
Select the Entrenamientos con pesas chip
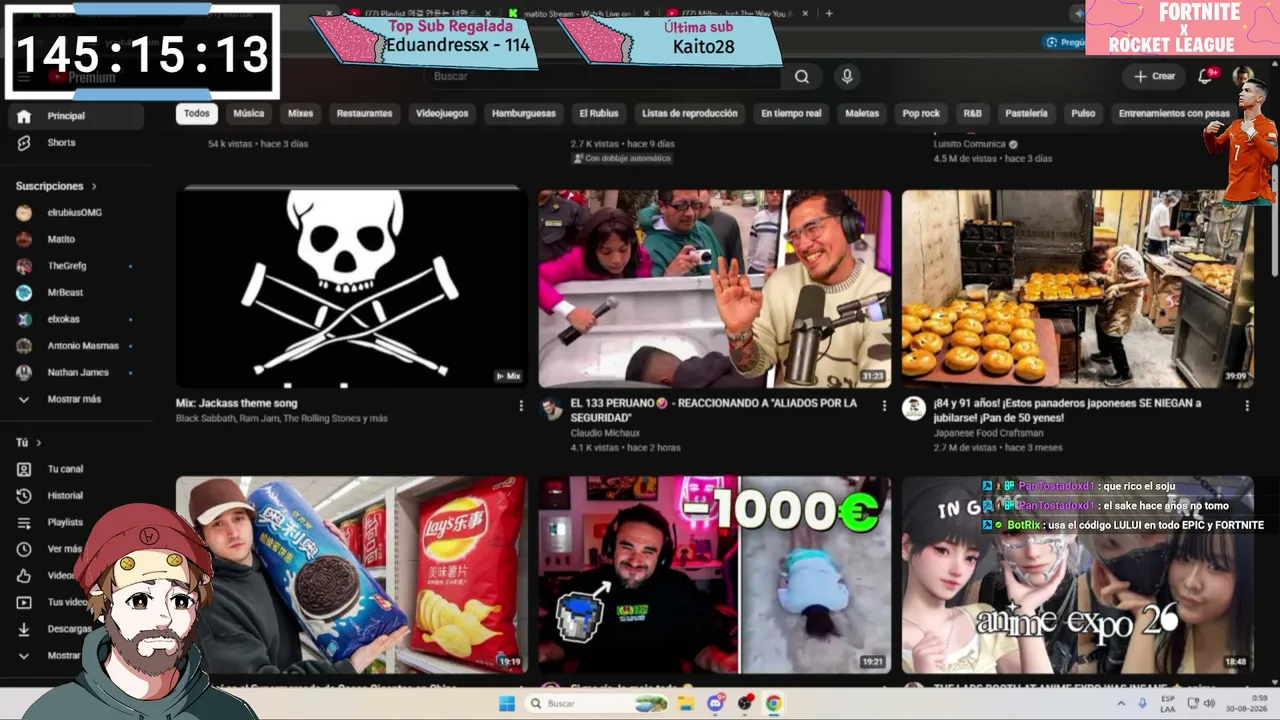coord(1174,114)
